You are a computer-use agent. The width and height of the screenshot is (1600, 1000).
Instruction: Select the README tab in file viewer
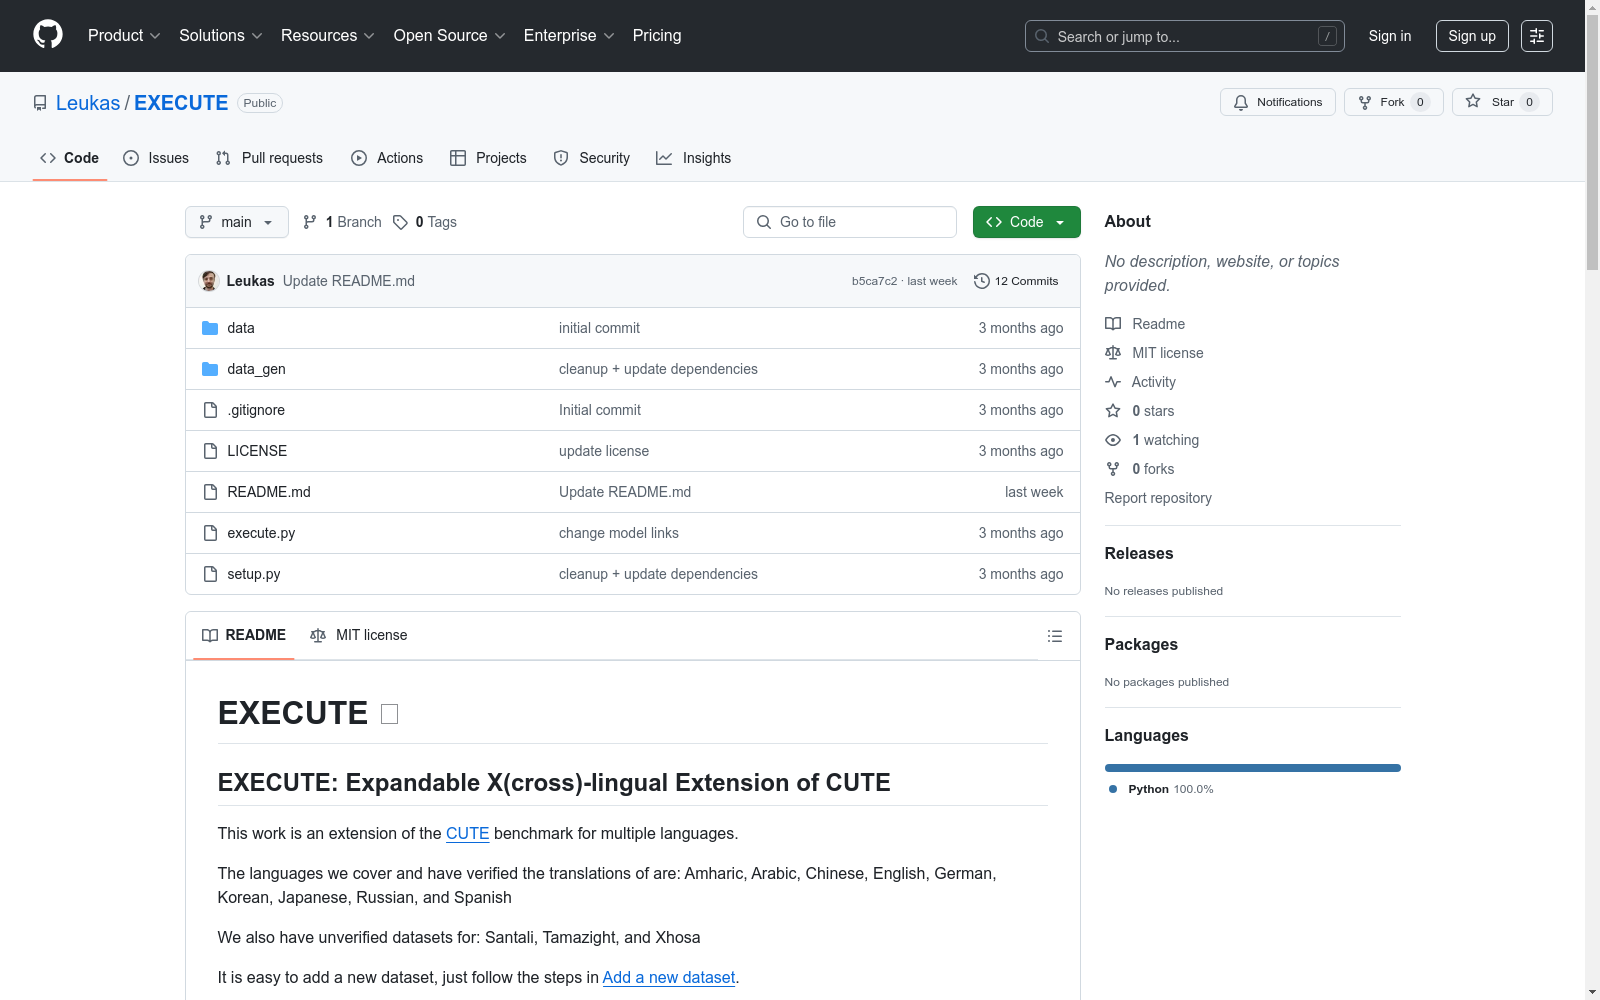(x=244, y=635)
